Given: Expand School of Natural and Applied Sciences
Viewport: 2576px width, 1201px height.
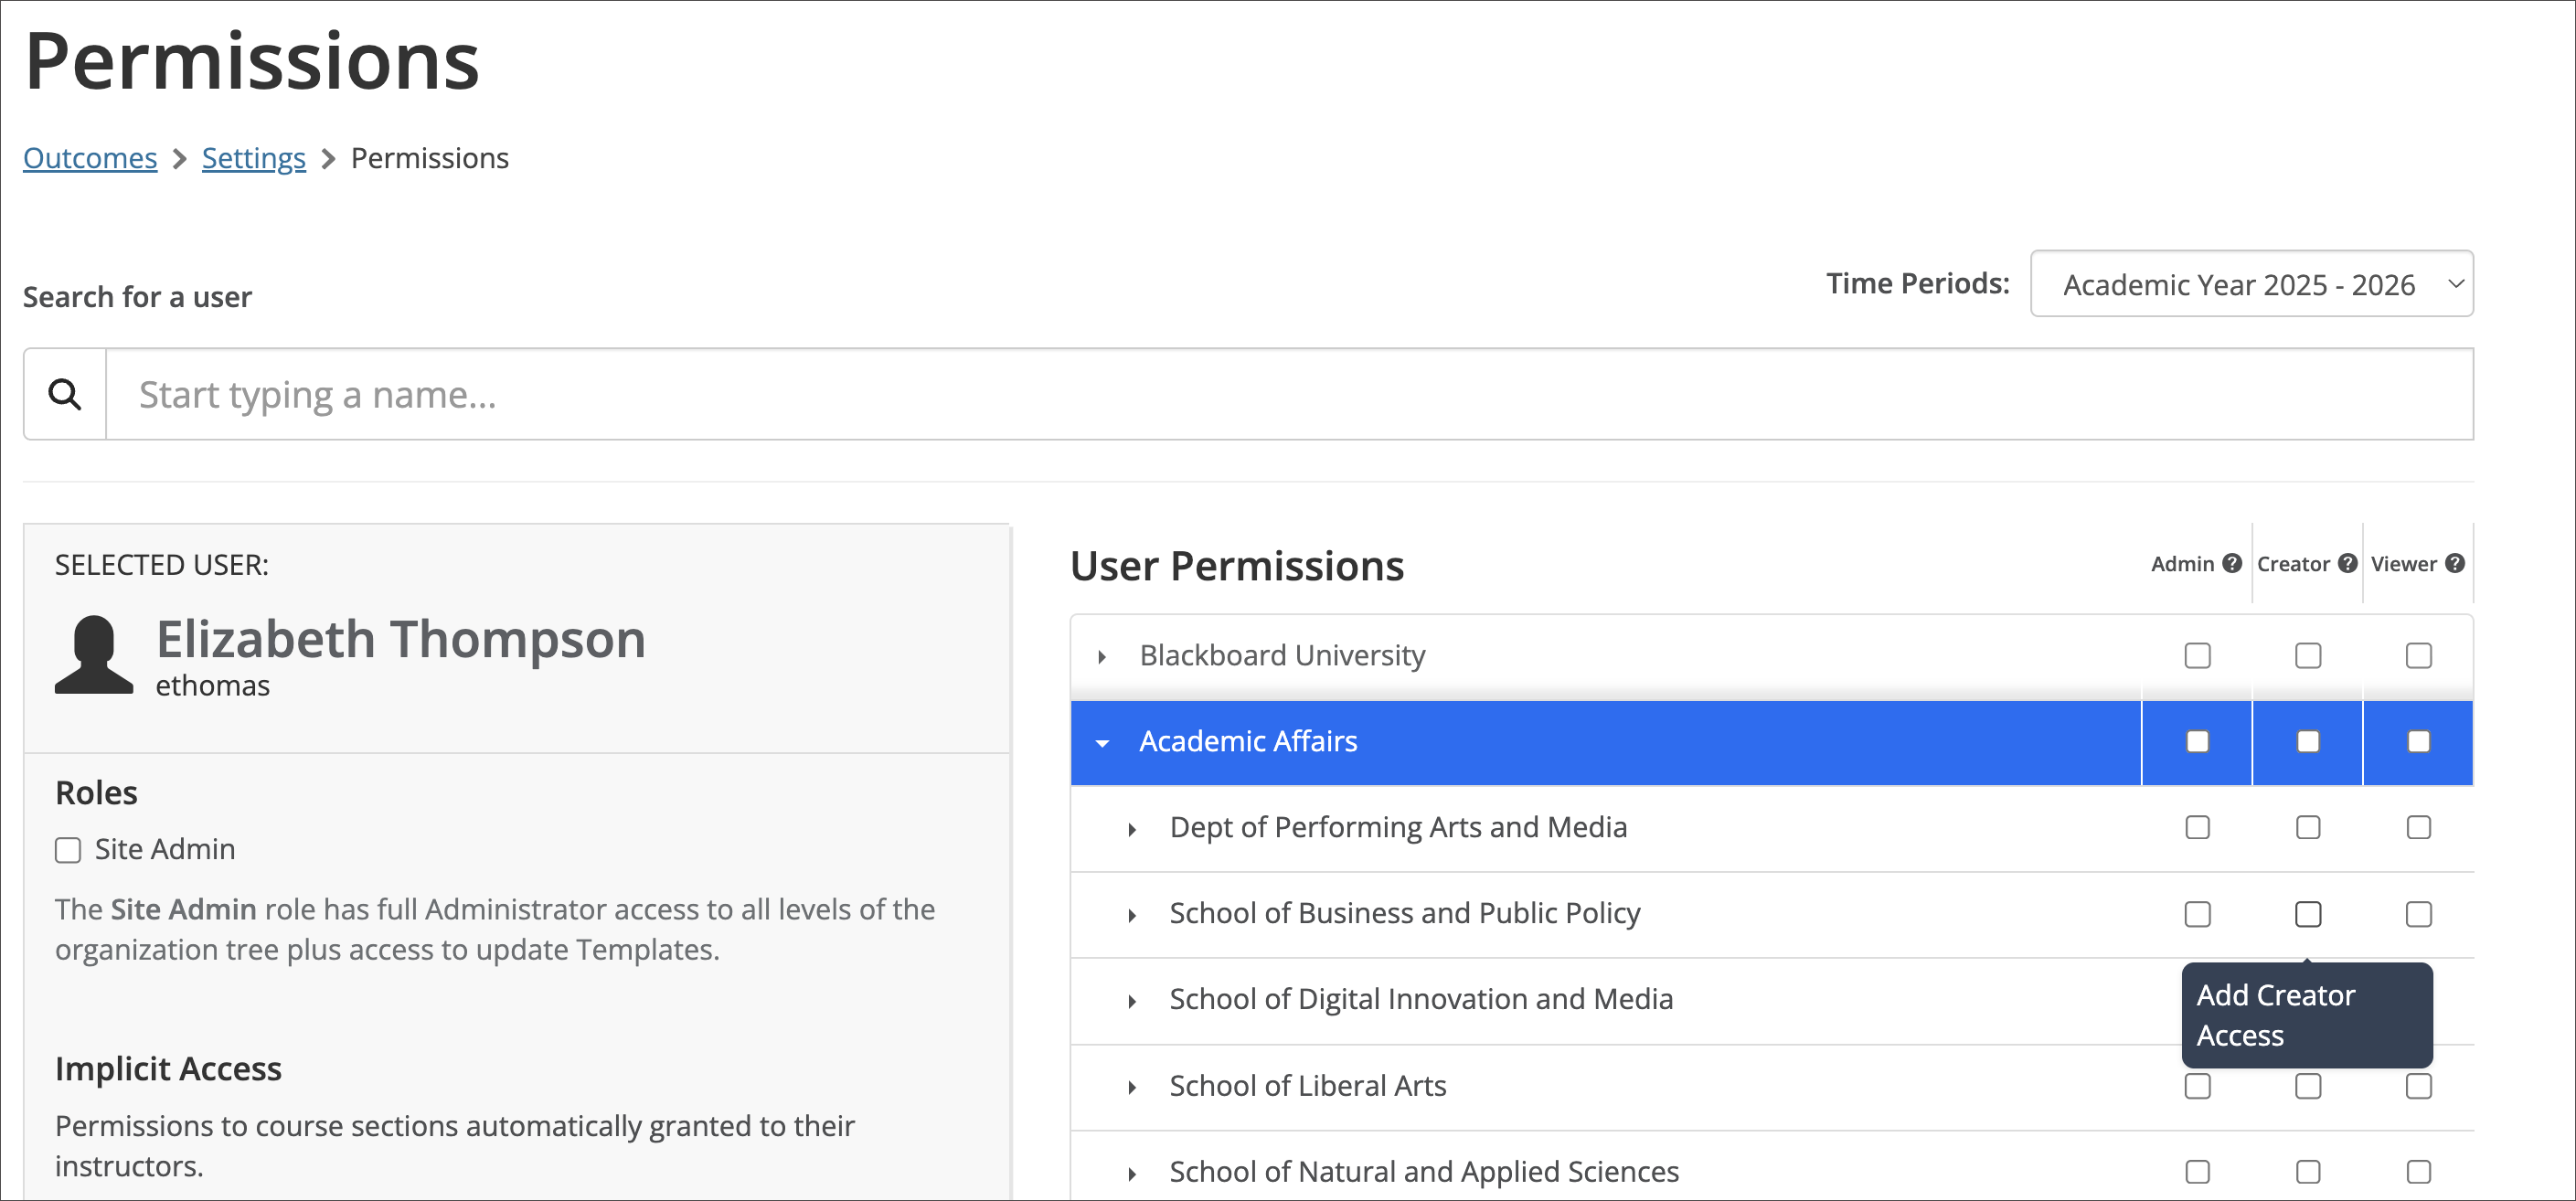Looking at the screenshot, I should click(1132, 1173).
